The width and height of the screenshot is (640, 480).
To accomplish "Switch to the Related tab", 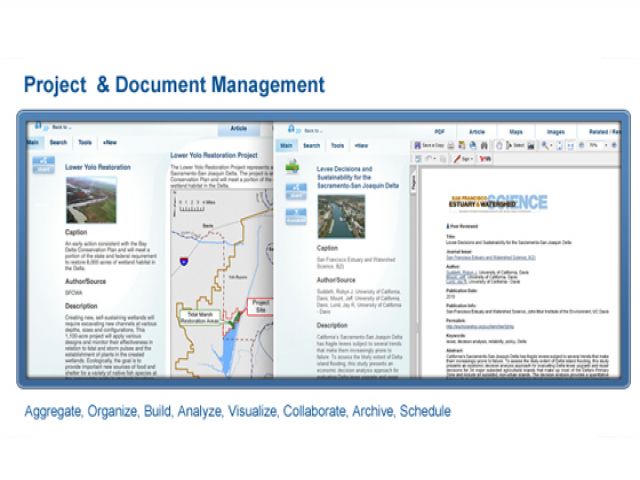I will pyautogui.click(x=603, y=132).
